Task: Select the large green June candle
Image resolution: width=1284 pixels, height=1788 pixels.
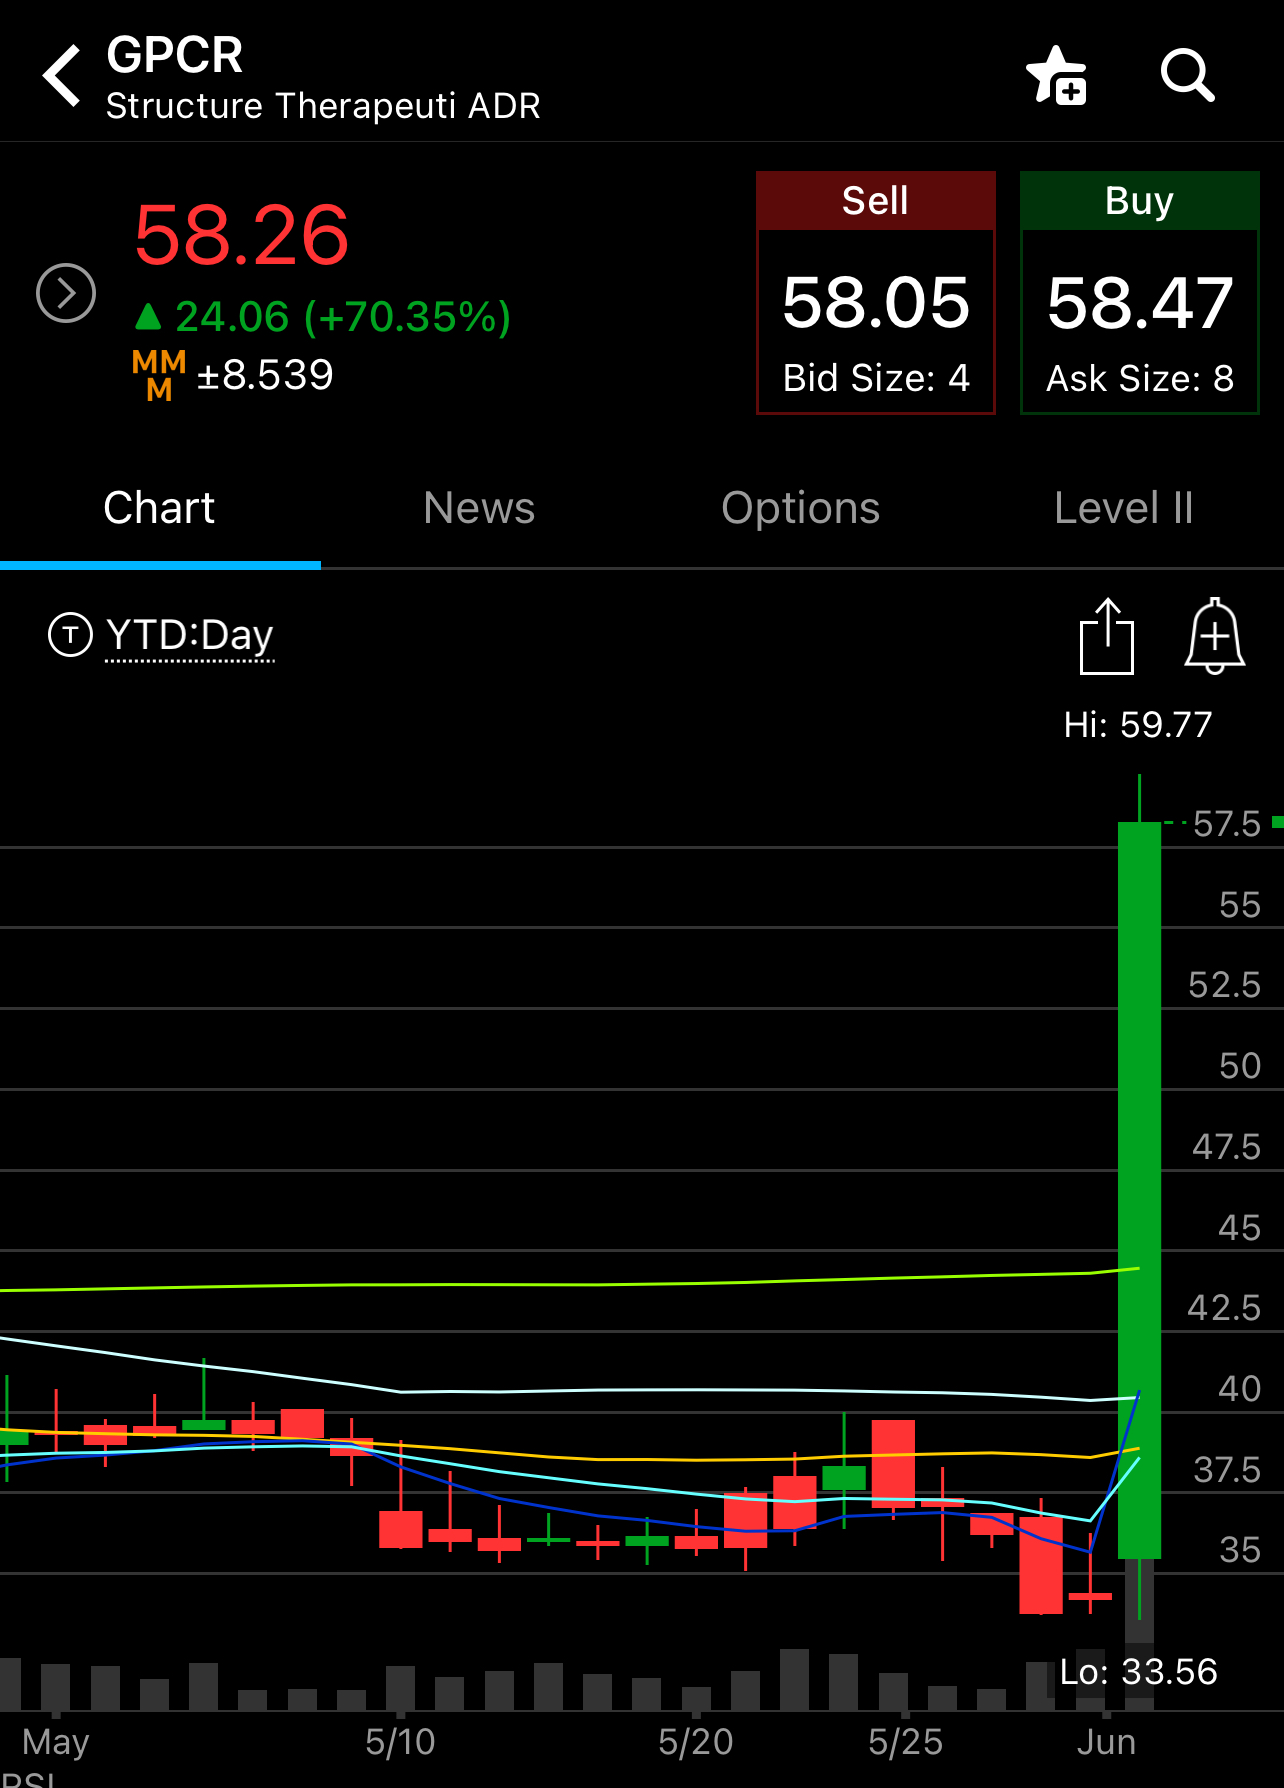Action: point(1139,1190)
